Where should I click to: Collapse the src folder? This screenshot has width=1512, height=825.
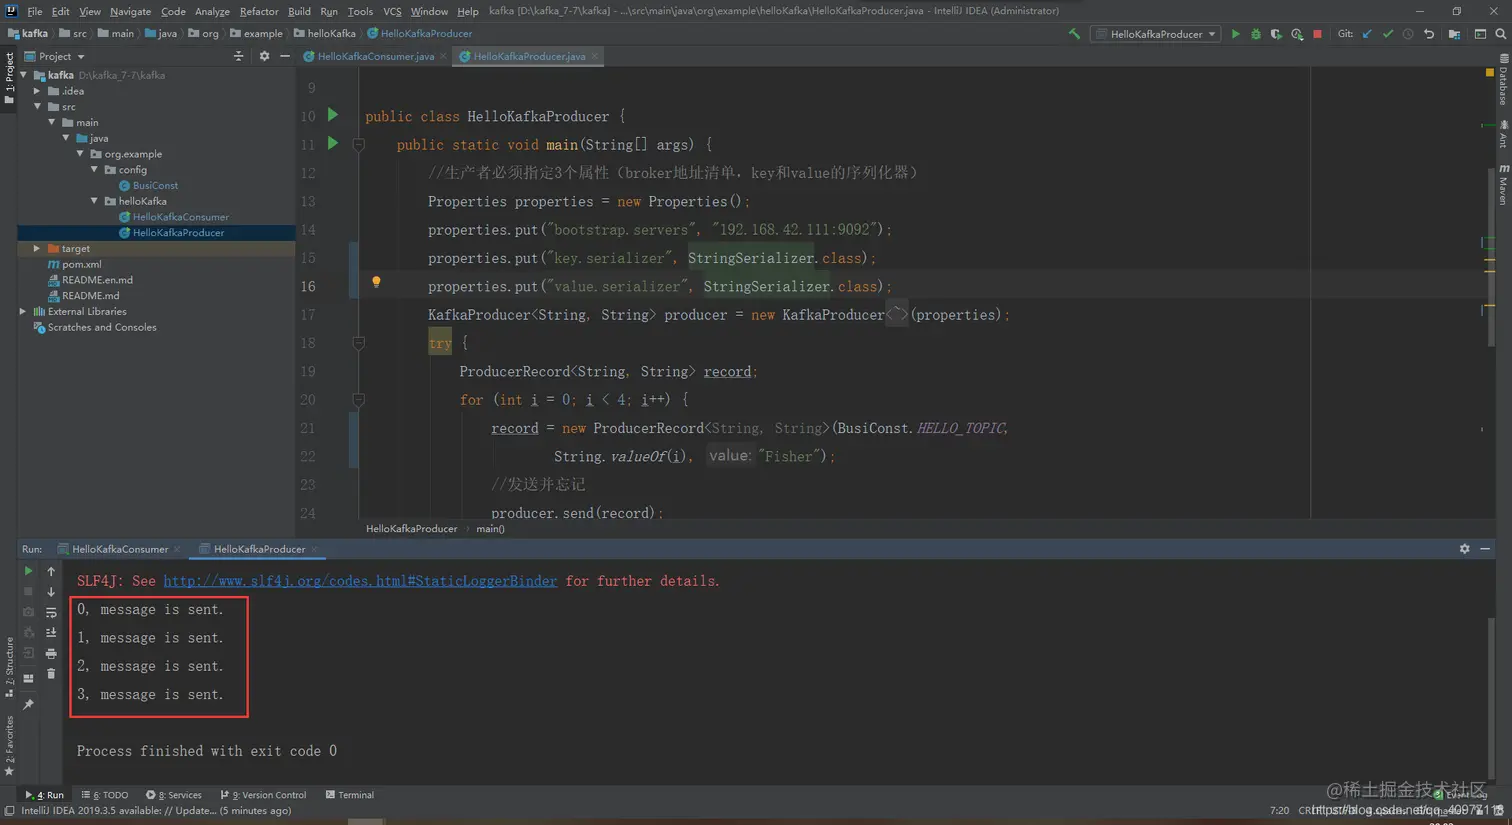(x=37, y=106)
